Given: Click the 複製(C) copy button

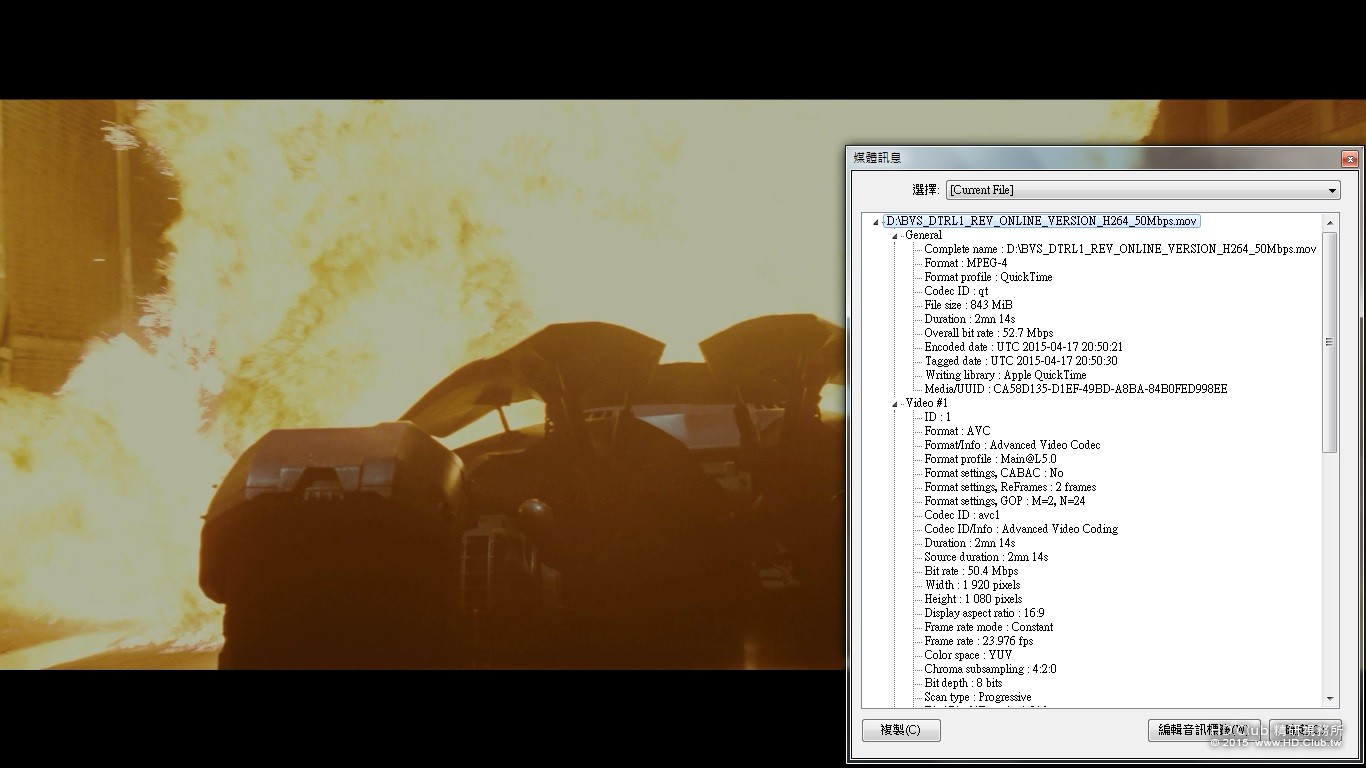Looking at the screenshot, I should click(x=901, y=730).
